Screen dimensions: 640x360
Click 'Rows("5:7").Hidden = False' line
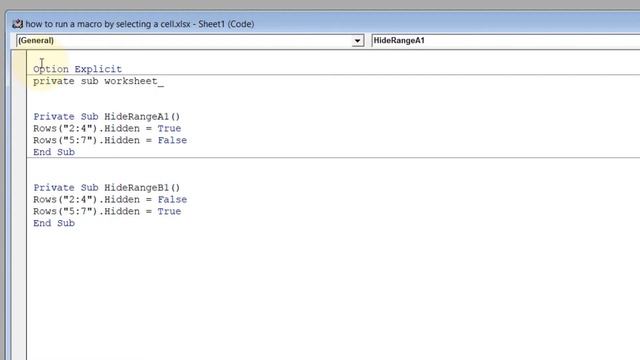pos(110,140)
